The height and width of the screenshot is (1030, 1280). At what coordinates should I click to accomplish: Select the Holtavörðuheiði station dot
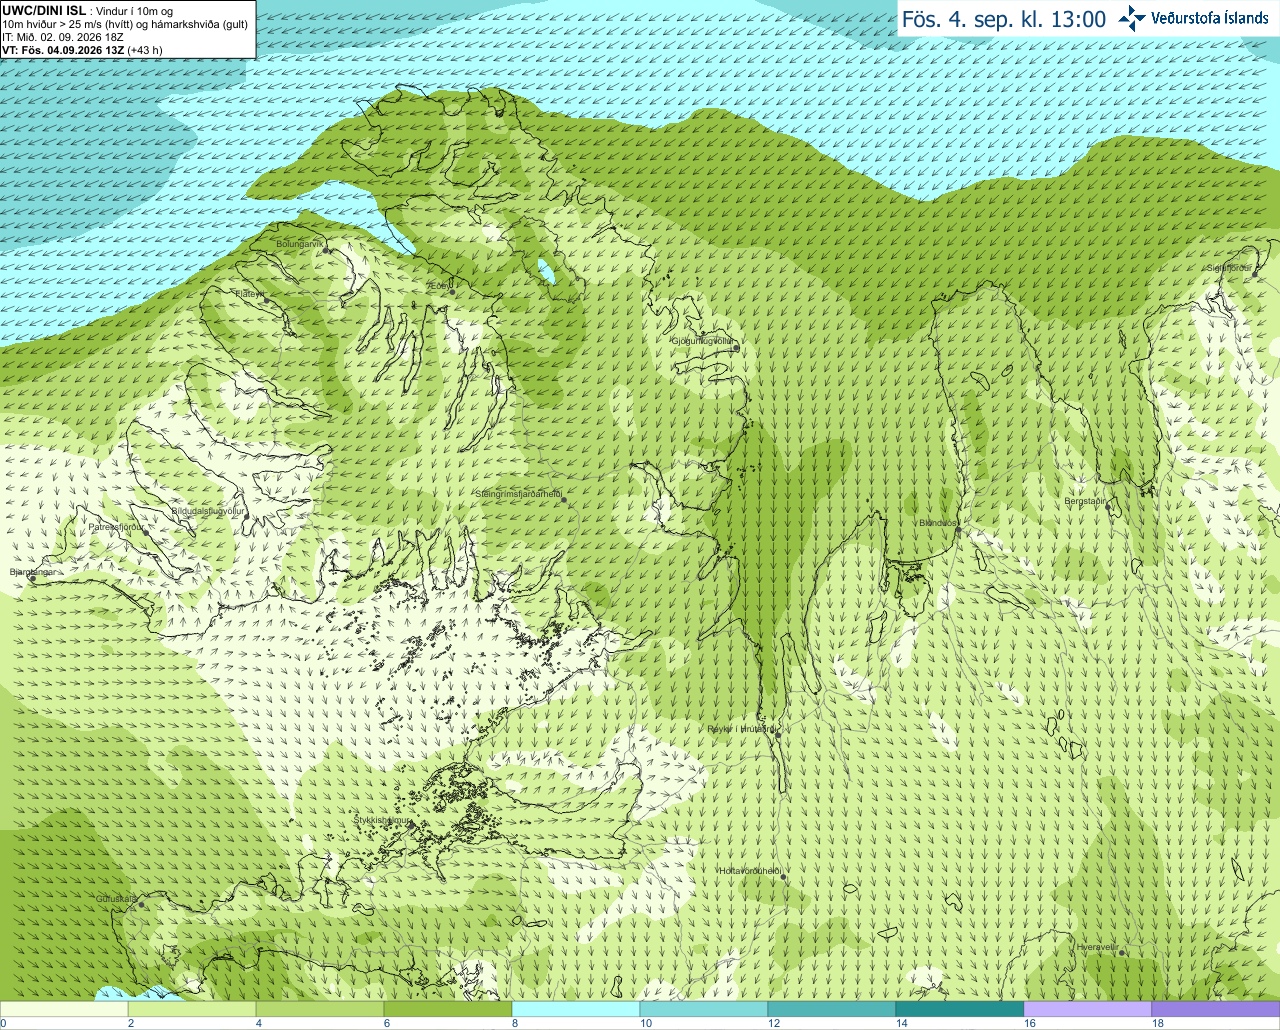pyautogui.click(x=783, y=877)
